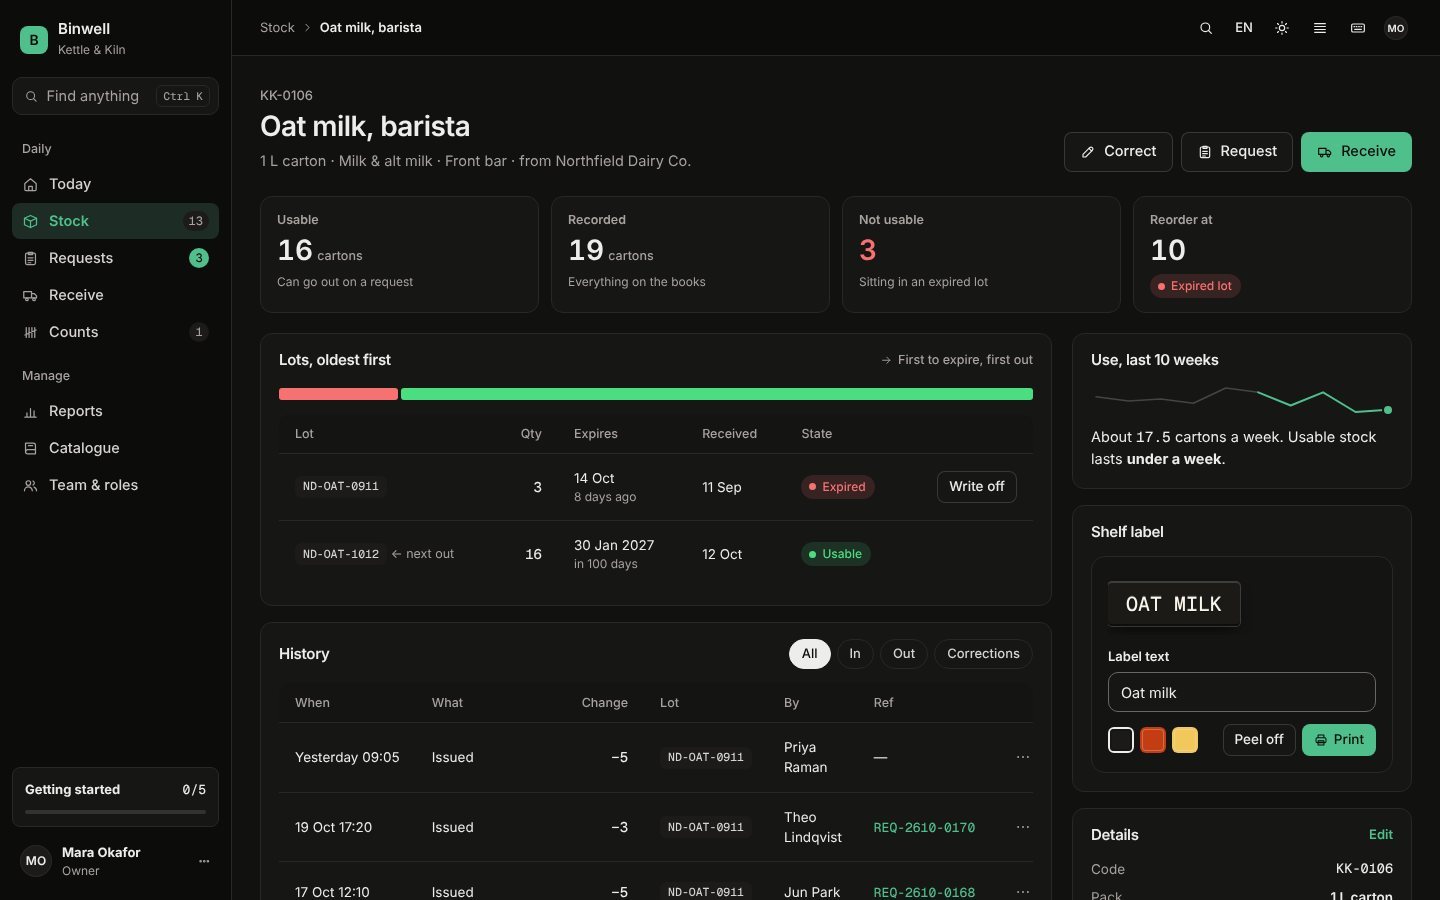Click the Edit link in Details
The width and height of the screenshot is (1440, 900).
click(x=1381, y=835)
